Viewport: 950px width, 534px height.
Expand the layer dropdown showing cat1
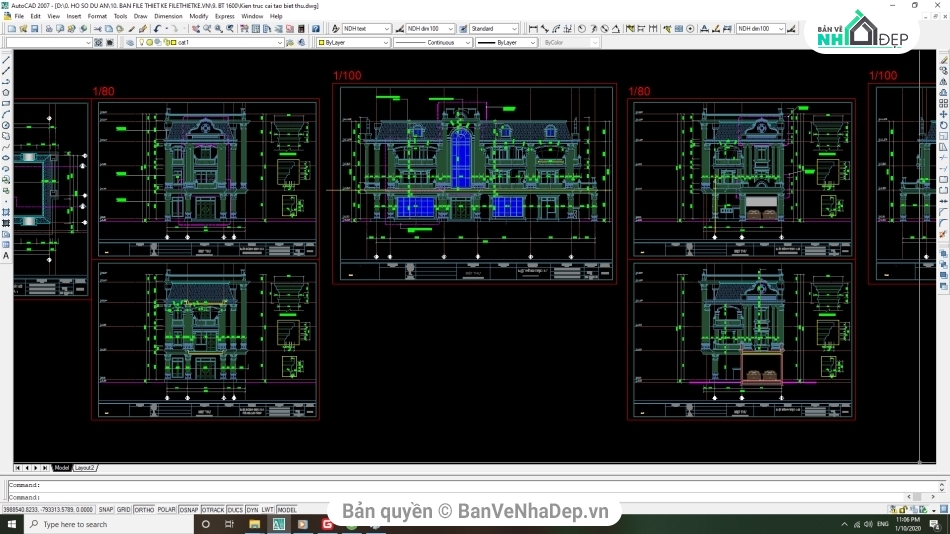[279, 43]
